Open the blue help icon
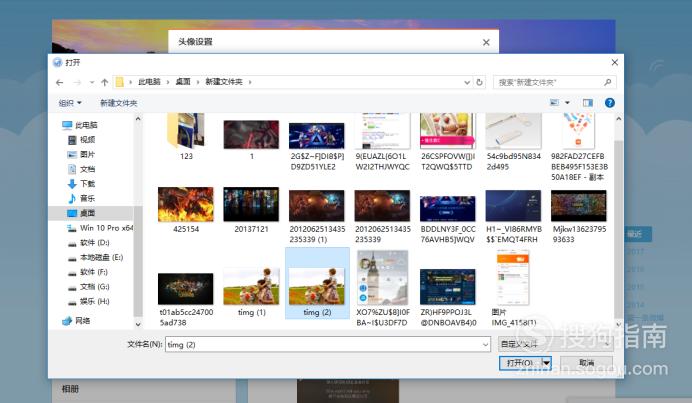692x403 pixels. click(609, 103)
